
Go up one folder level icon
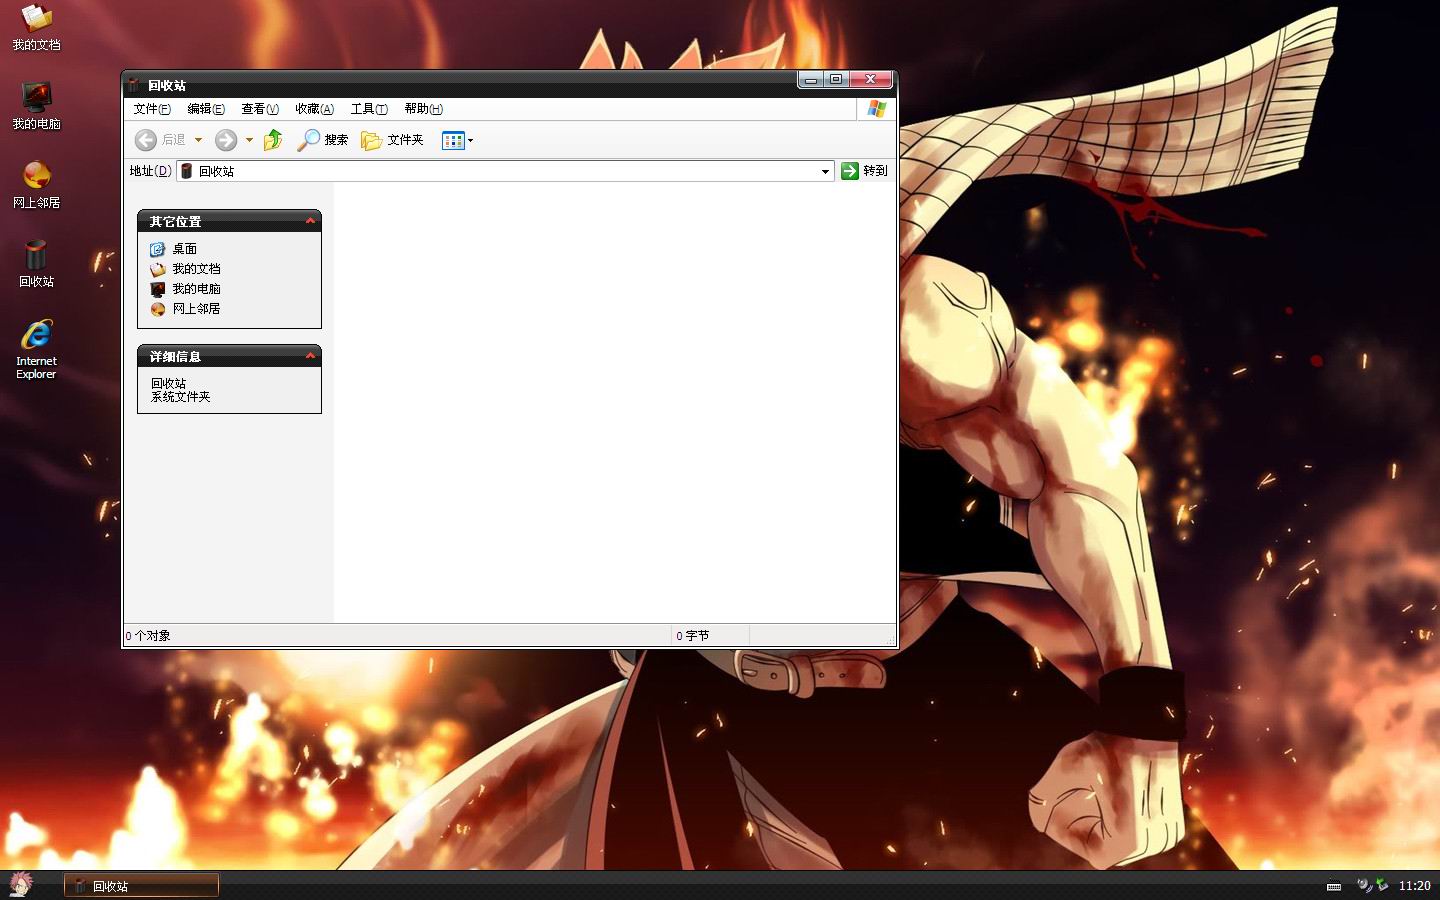pyautogui.click(x=273, y=140)
